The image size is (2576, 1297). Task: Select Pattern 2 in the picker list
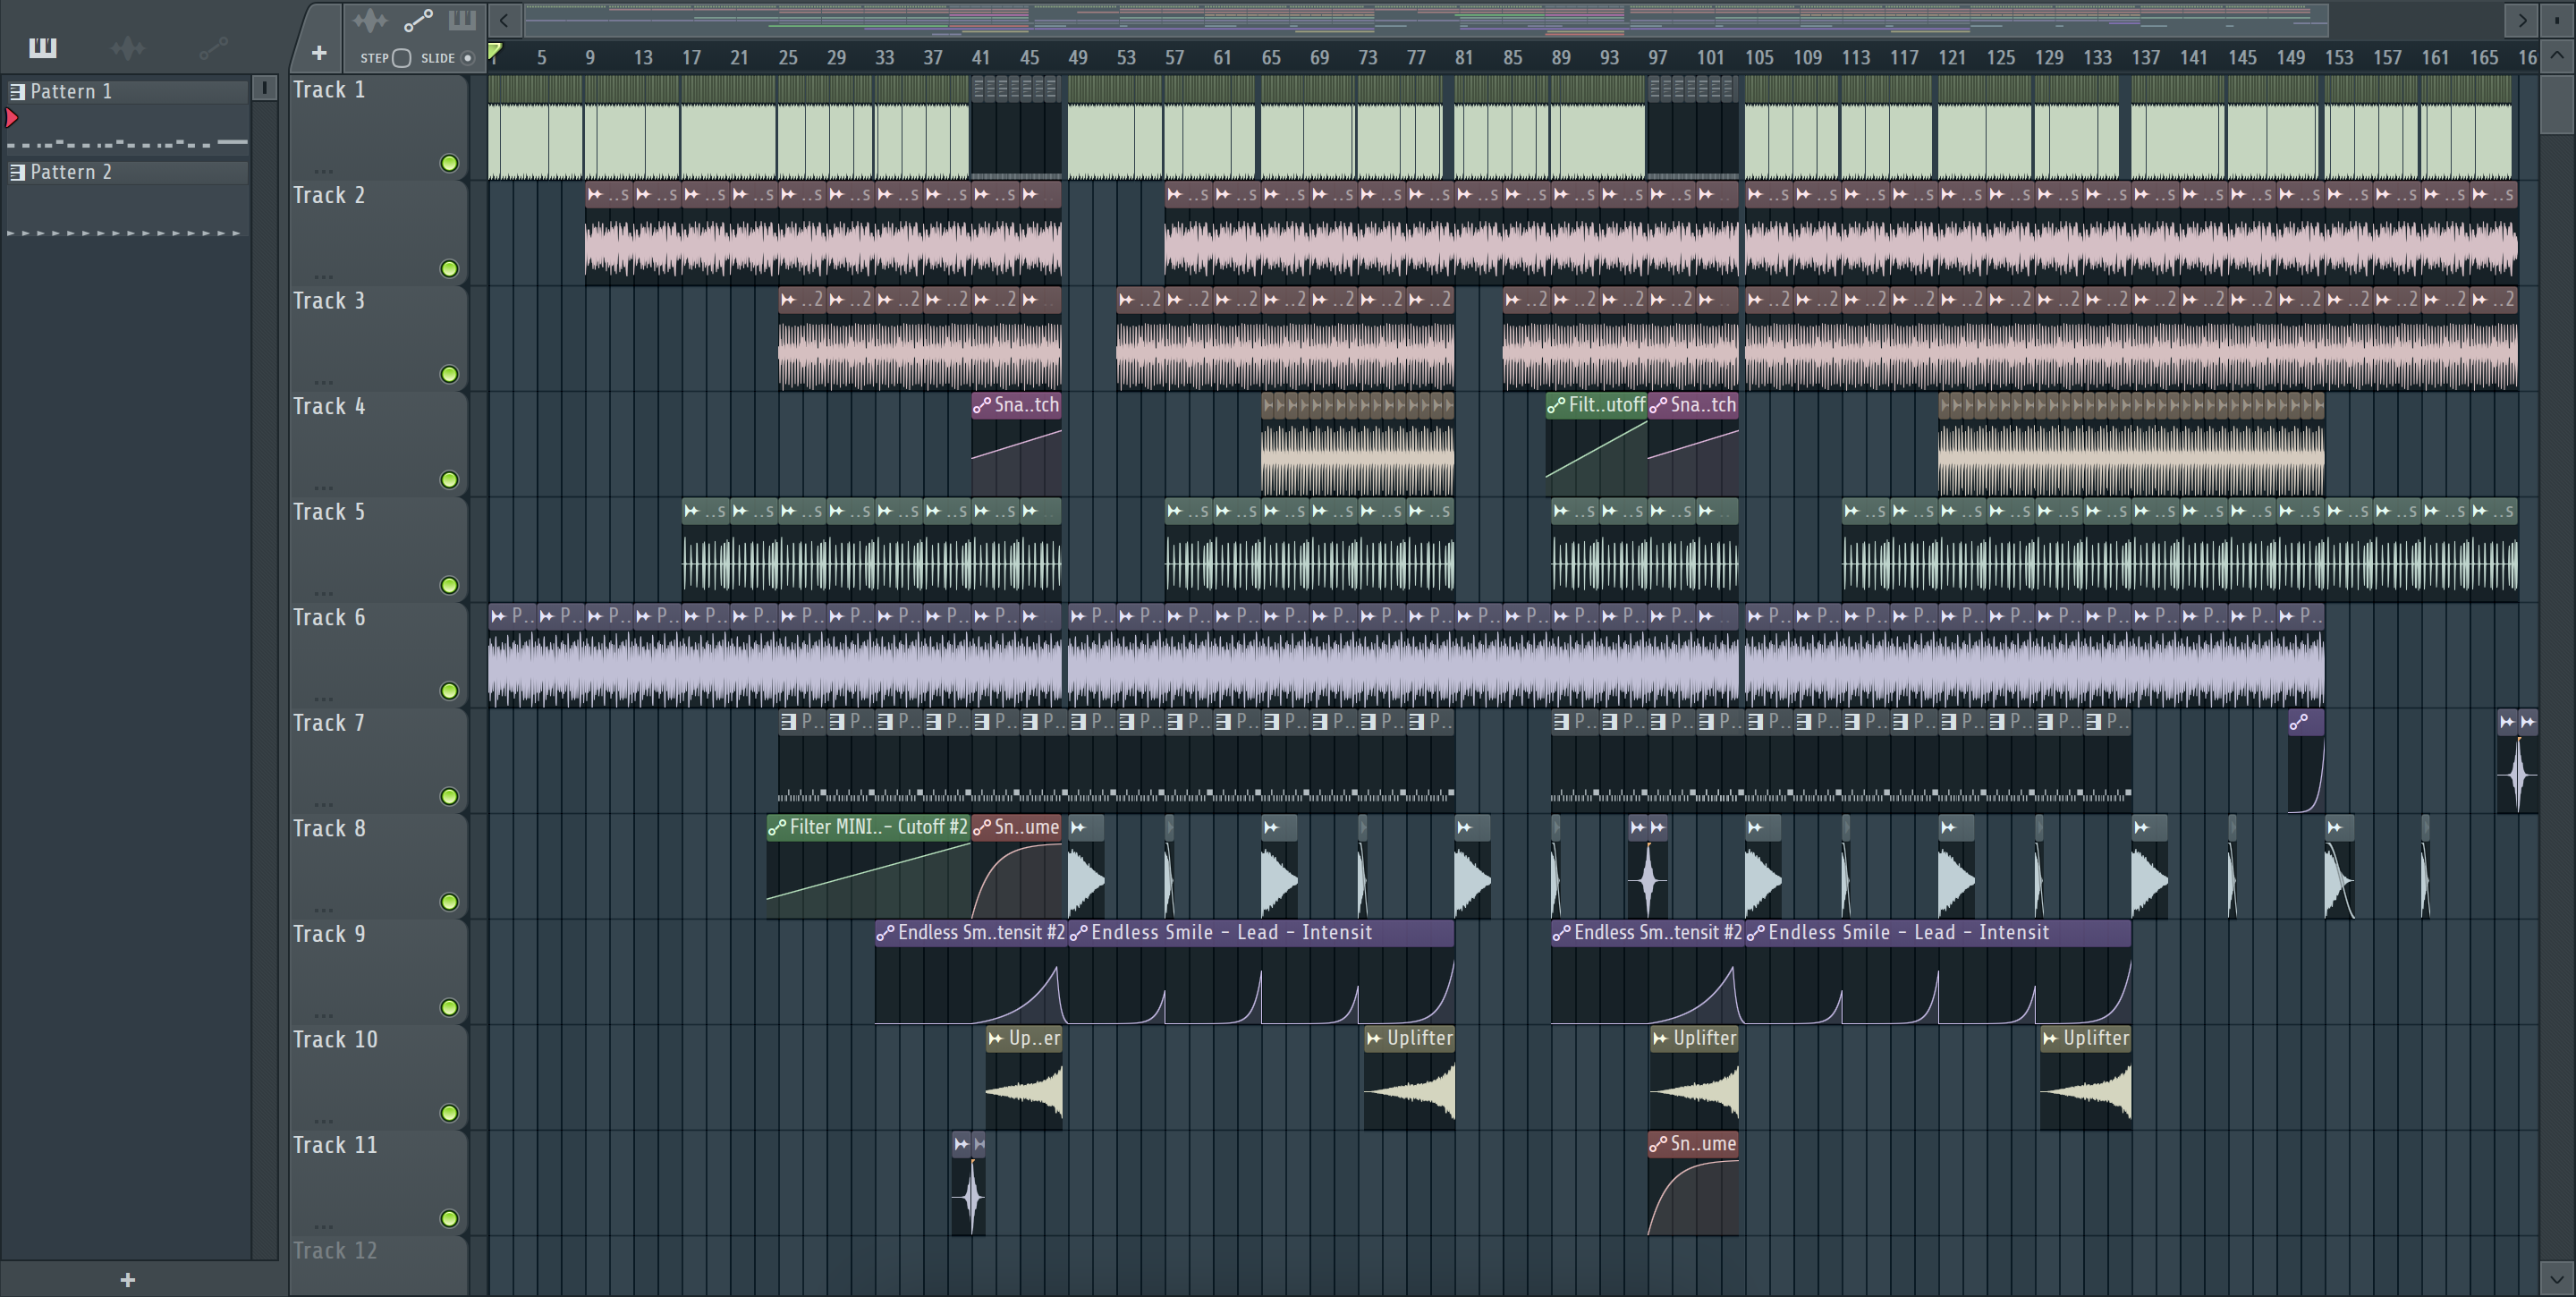click(128, 172)
